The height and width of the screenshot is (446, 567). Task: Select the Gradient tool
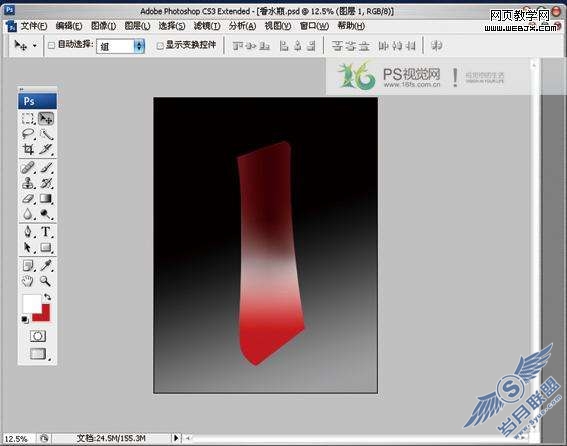point(46,198)
